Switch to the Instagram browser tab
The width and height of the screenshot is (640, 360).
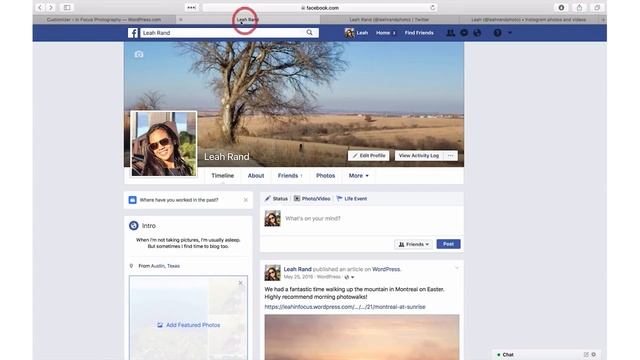529,20
